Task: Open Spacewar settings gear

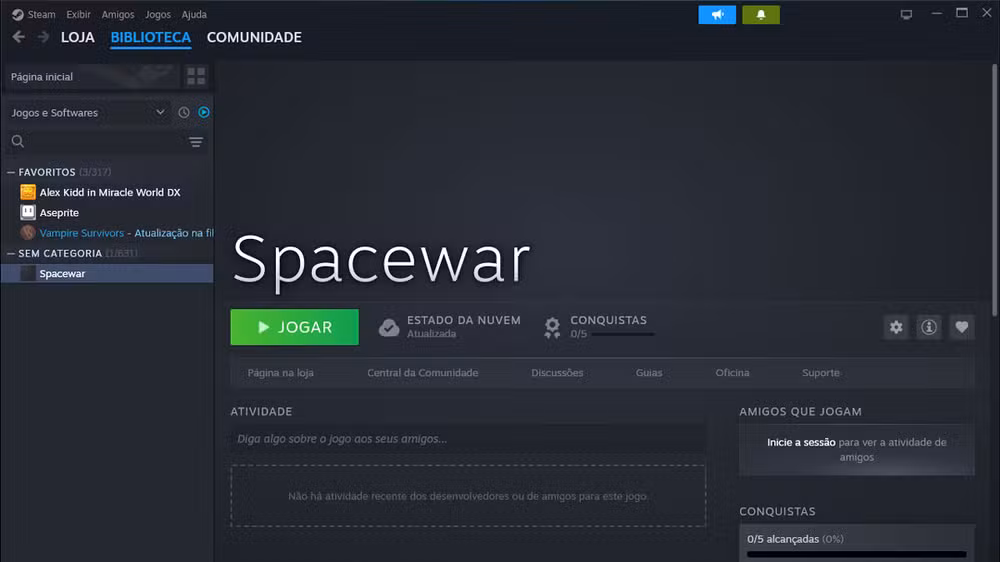Action: click(x=896, y=327)
